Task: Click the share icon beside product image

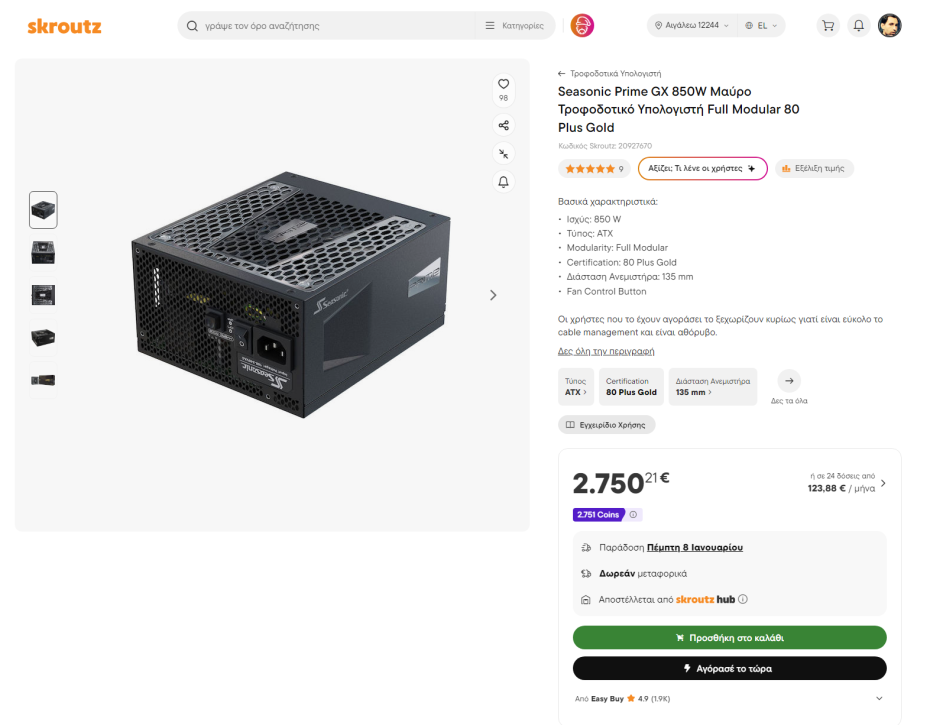Action: pyautogui.click(x=504, y=125)
